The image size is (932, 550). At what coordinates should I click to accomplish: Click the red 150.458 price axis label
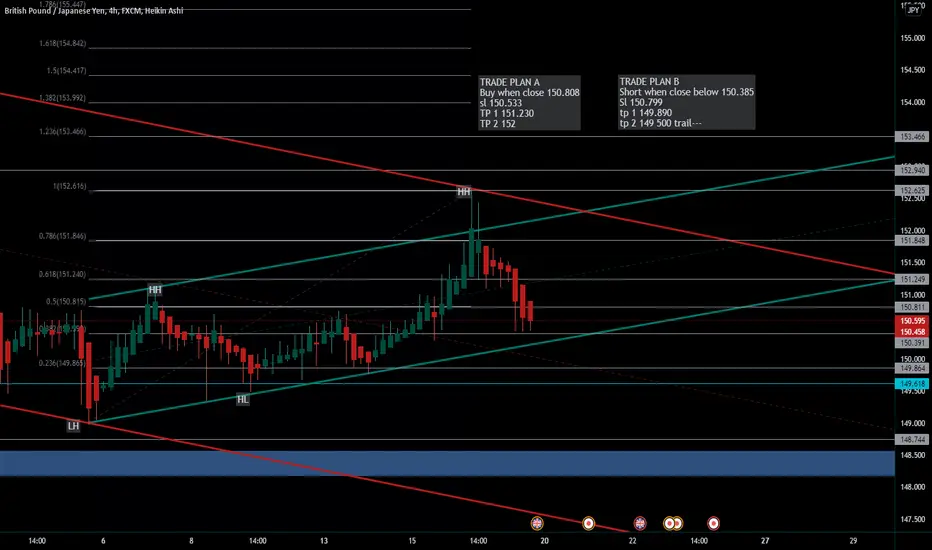click(x=912, y=332)
